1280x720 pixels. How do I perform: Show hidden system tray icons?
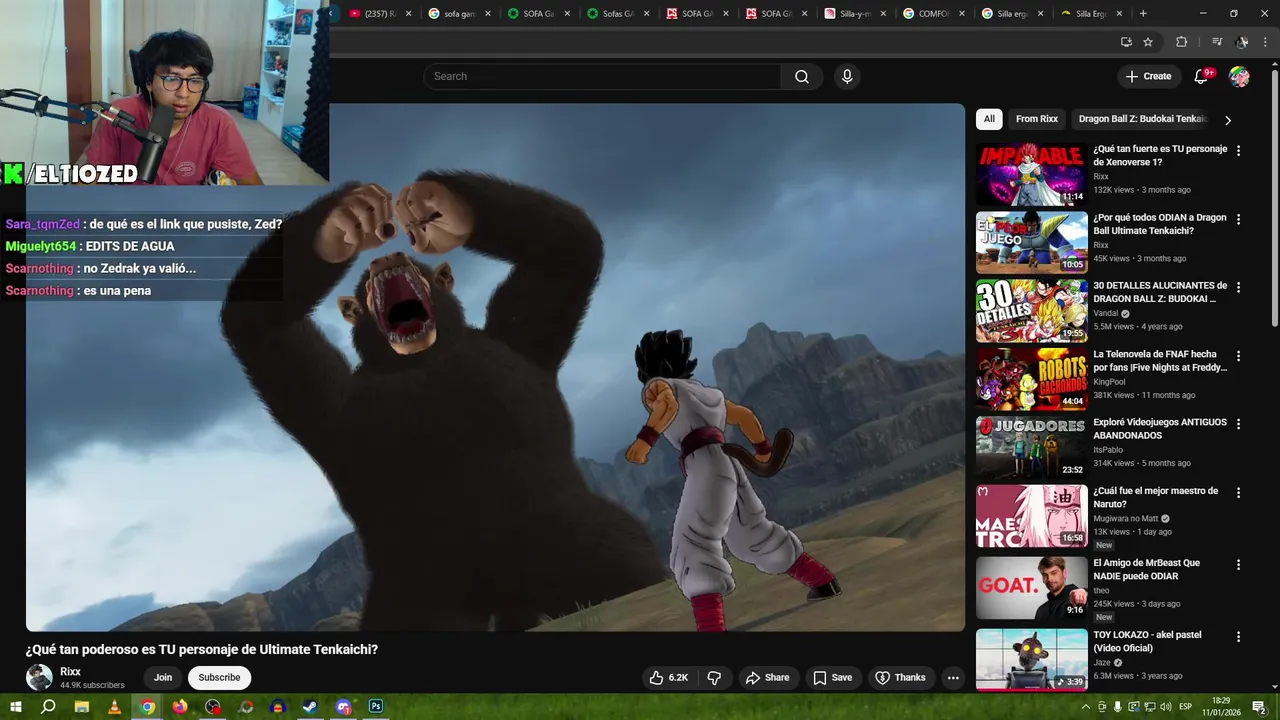1086,706
